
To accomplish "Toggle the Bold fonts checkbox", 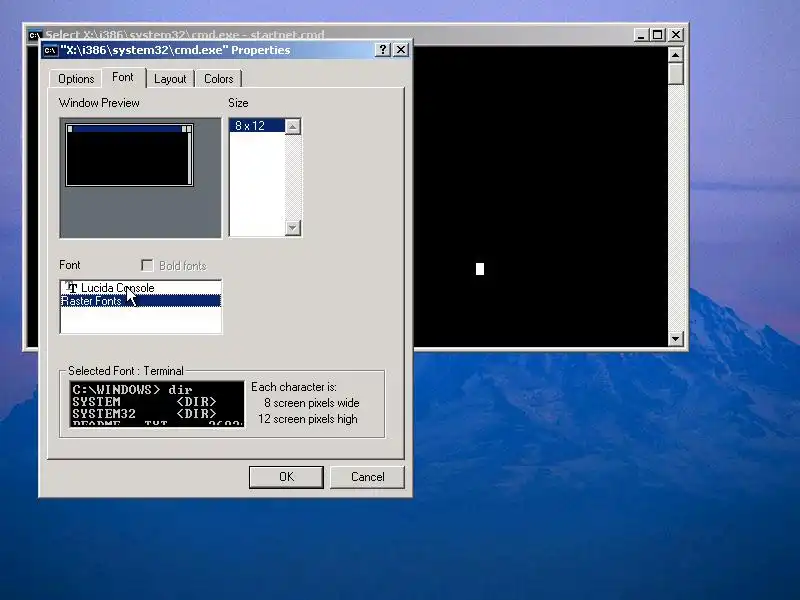I will pyautogui.click(x=147, y=265).
